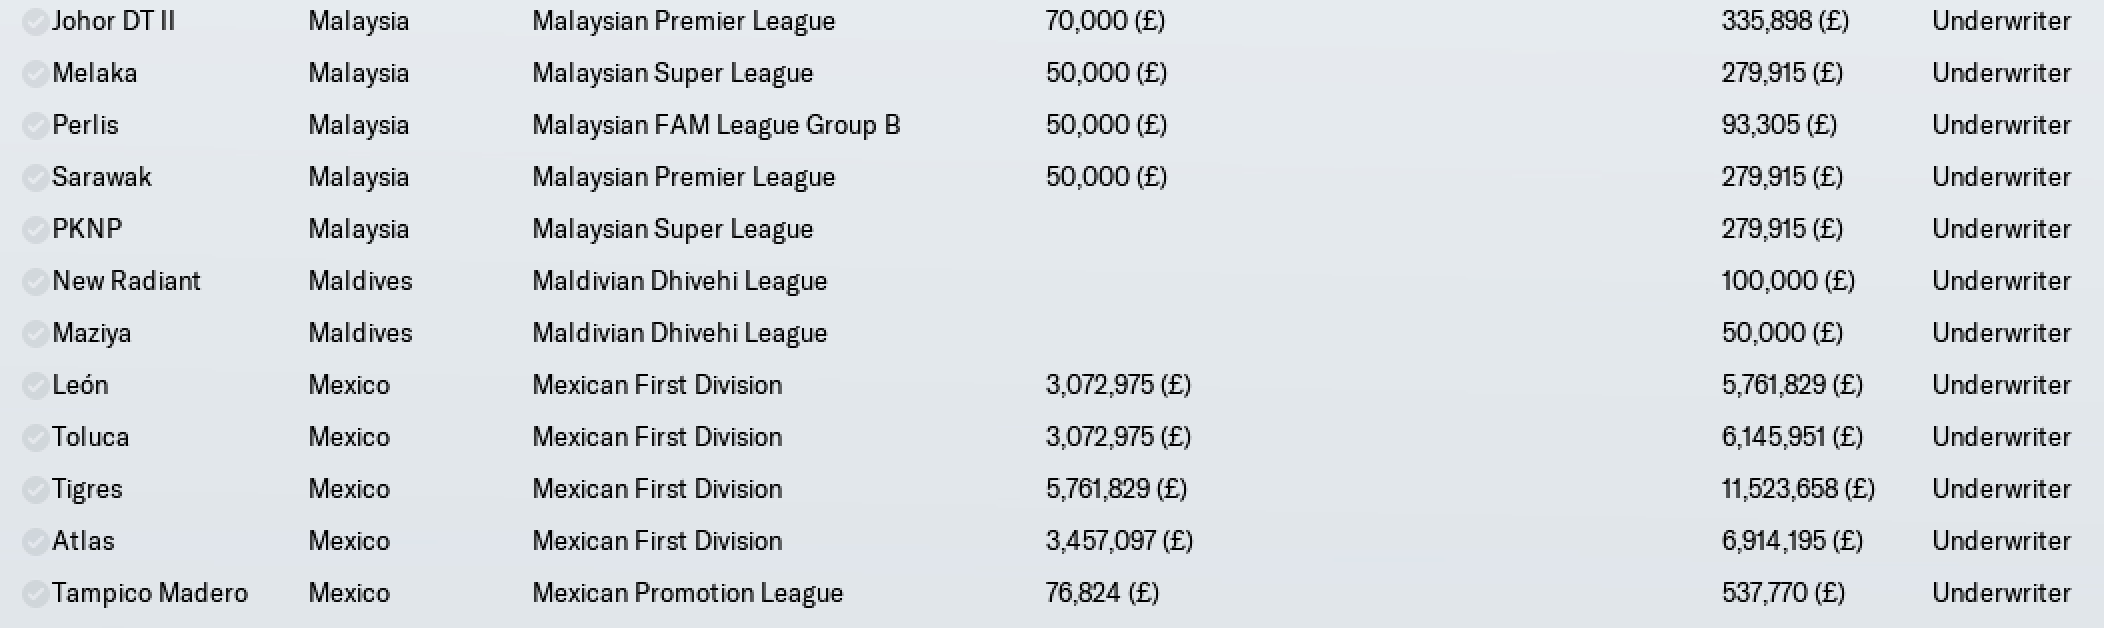This screenshot has width=2104, height=628.
Task: Select the check icon for New Radiant
Action: [35, 282]
